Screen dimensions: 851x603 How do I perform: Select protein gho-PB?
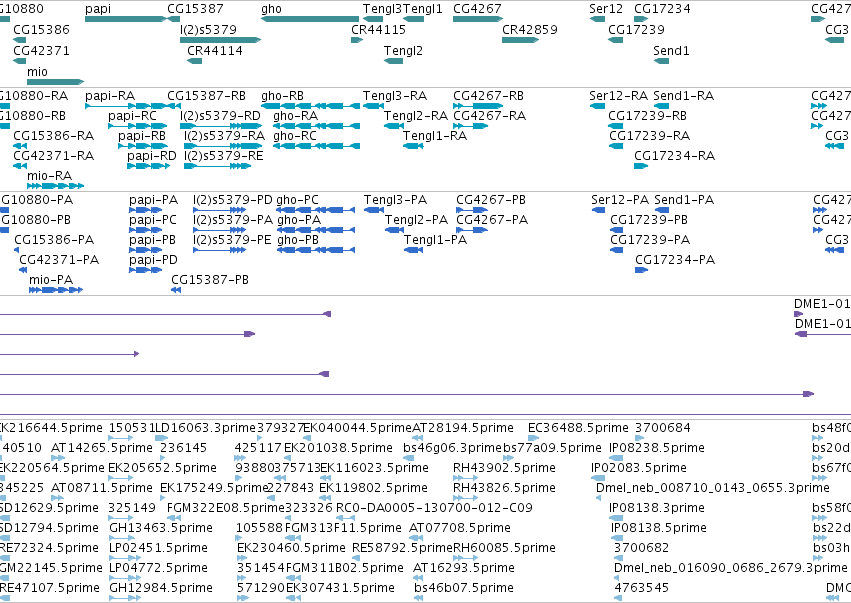(x=315, y=250)
